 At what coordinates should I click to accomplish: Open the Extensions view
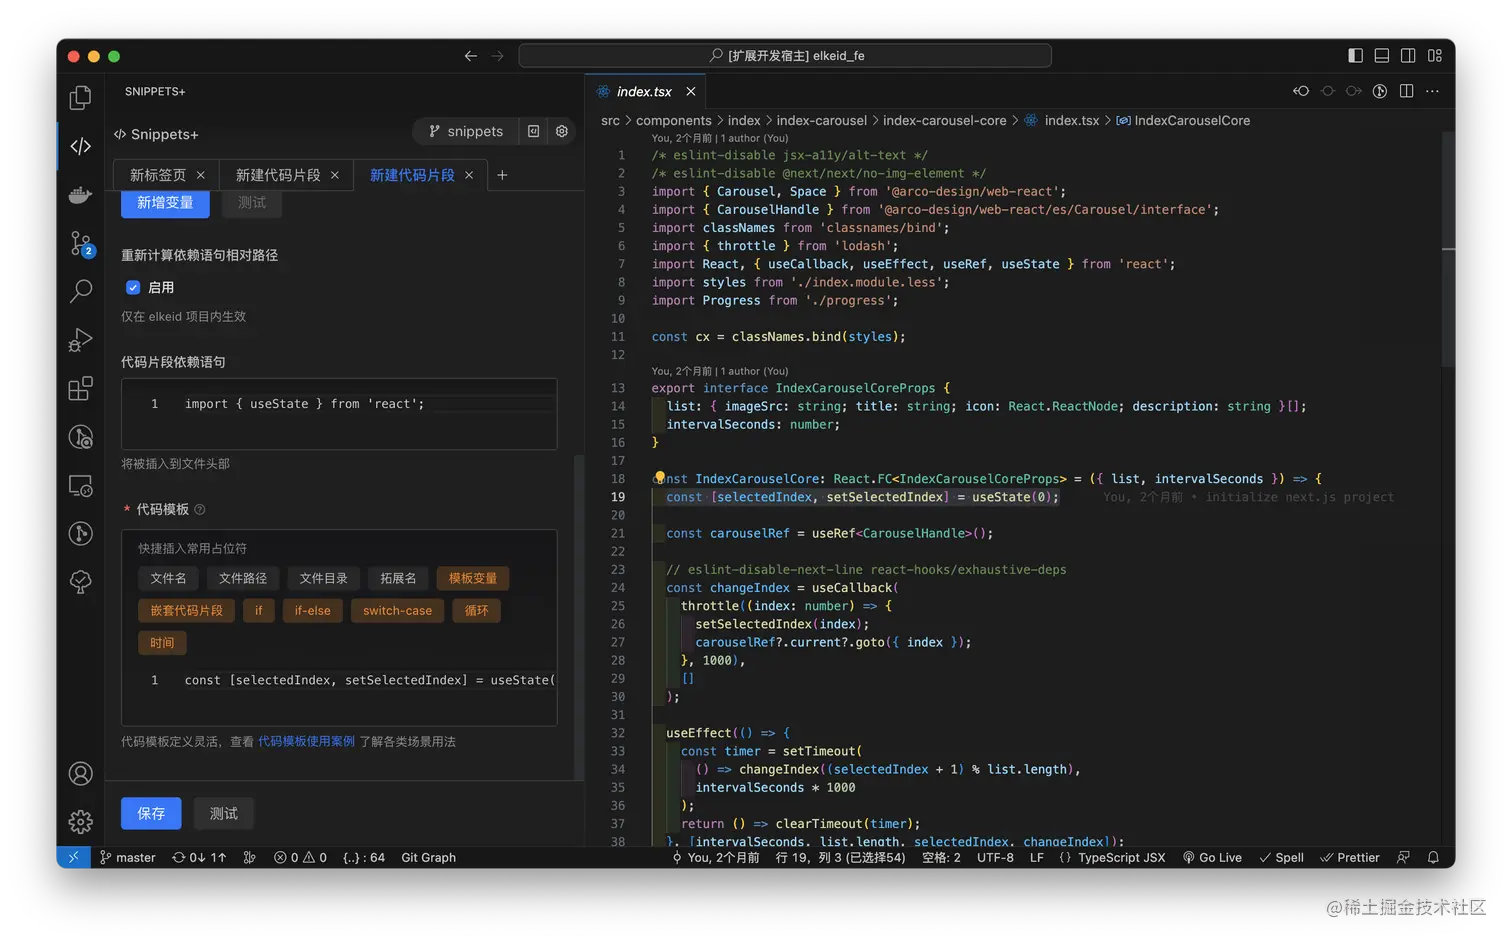80,388
